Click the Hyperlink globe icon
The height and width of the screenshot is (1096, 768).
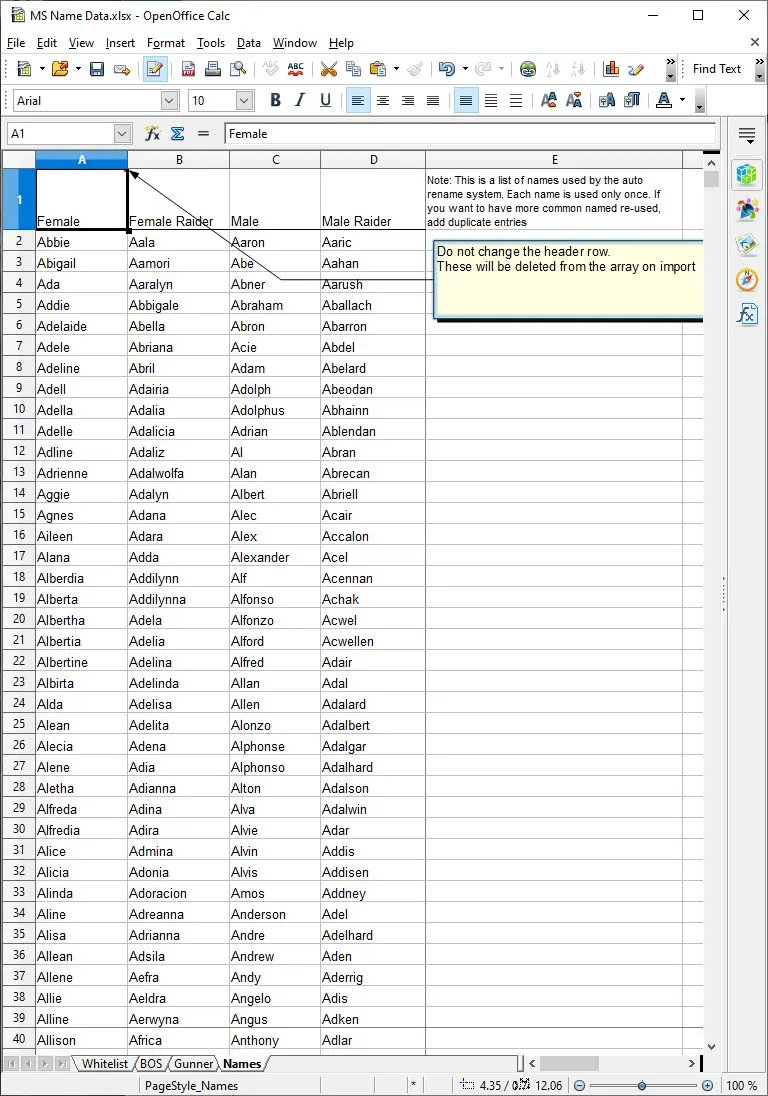click(528, 68)
